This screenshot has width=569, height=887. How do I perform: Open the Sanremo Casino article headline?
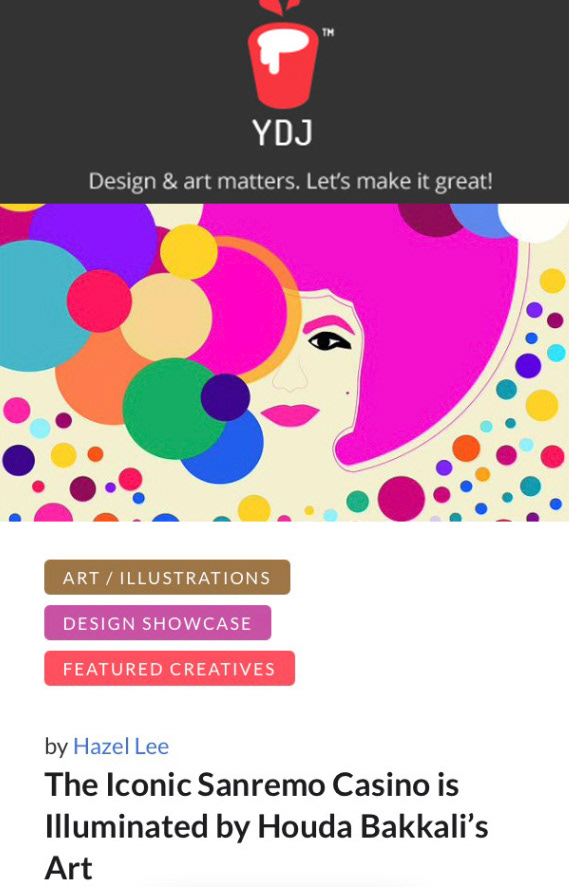[266, 826]
